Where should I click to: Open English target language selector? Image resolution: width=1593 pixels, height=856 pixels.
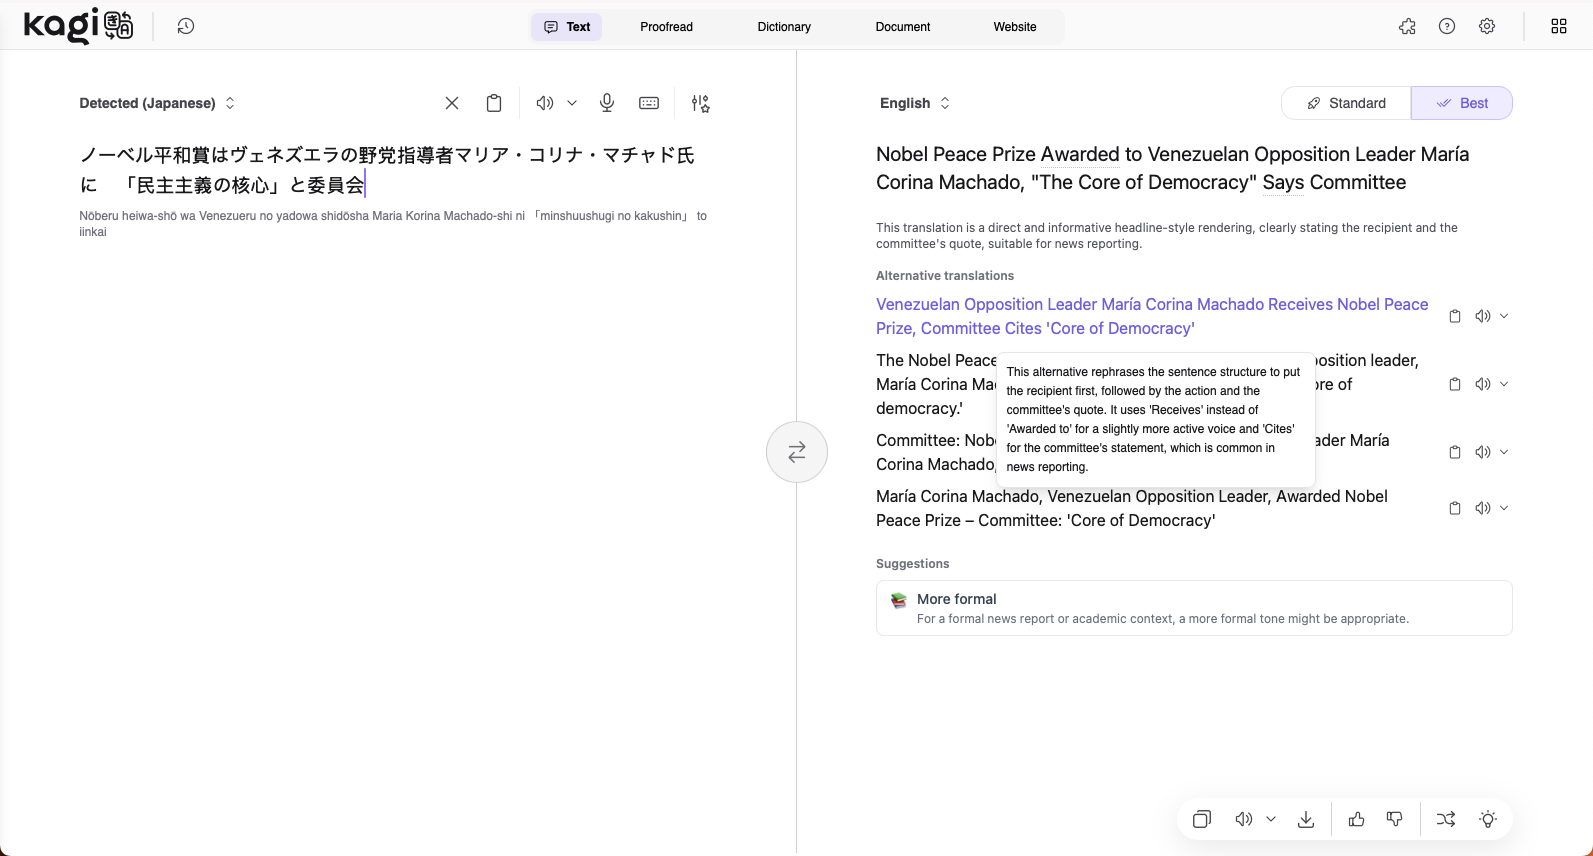point(915,103)
